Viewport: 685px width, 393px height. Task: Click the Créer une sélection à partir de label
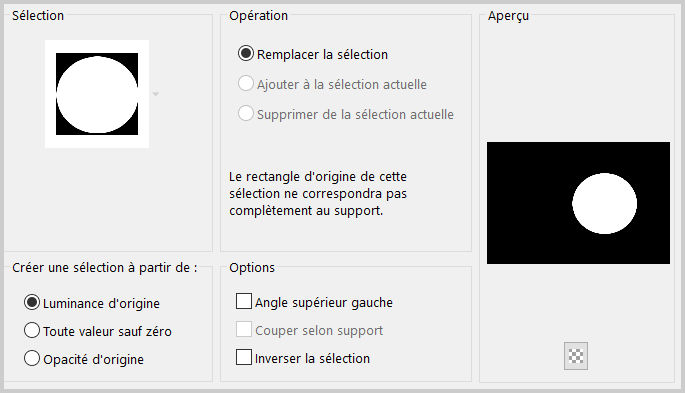click(105, 267)
